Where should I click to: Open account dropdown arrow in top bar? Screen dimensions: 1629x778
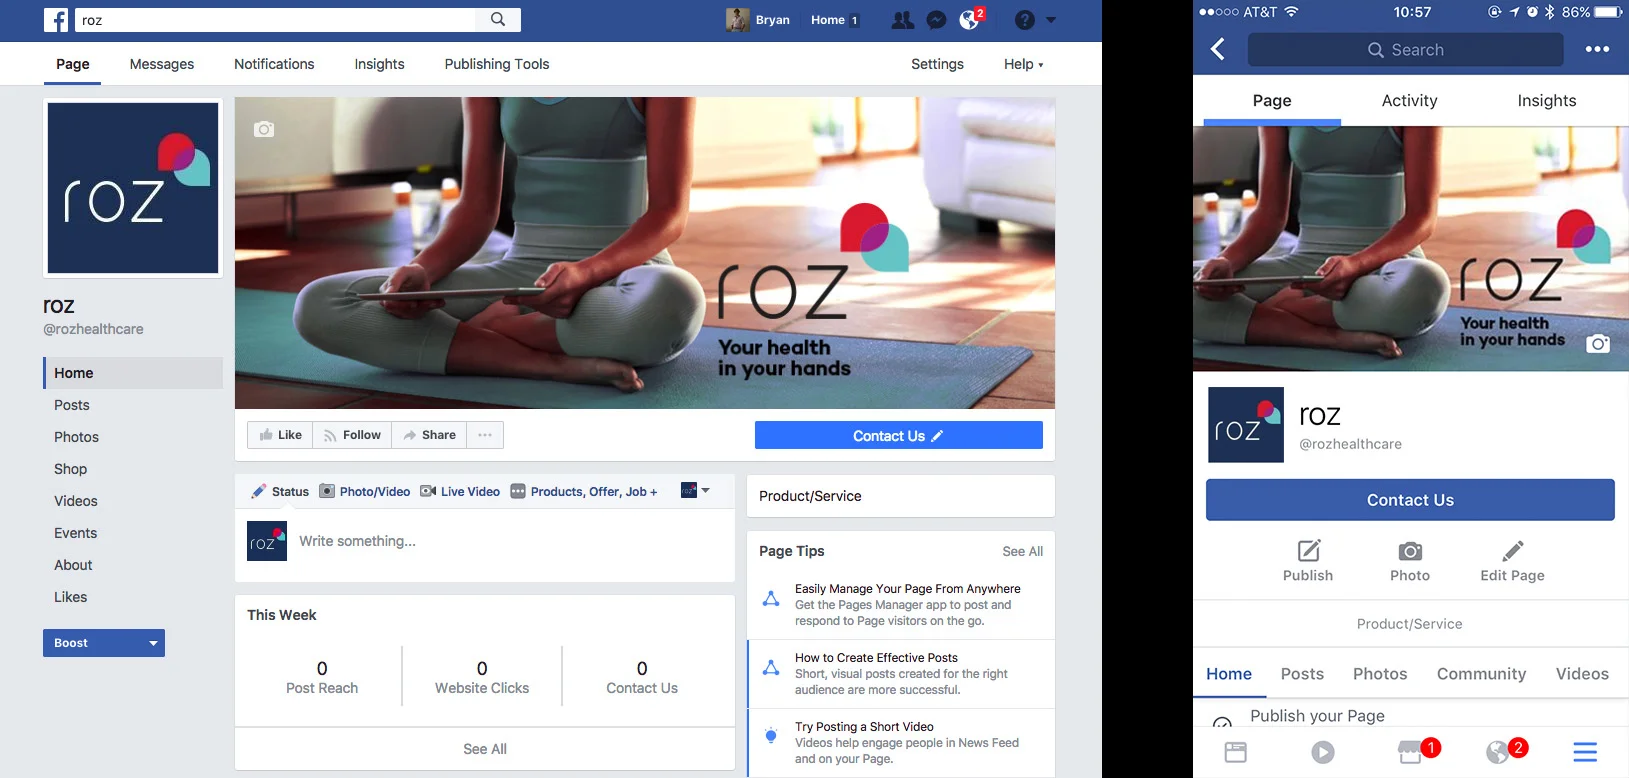1051,20
